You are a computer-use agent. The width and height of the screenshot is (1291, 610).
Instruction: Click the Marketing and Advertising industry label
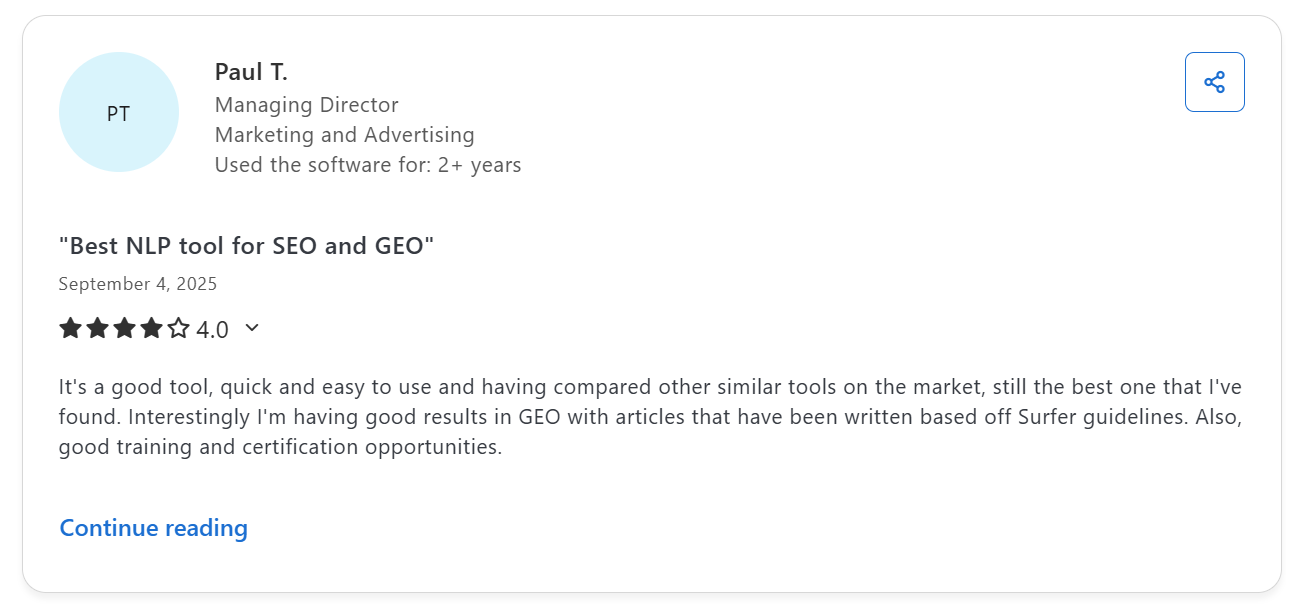(x=344, y=134)
